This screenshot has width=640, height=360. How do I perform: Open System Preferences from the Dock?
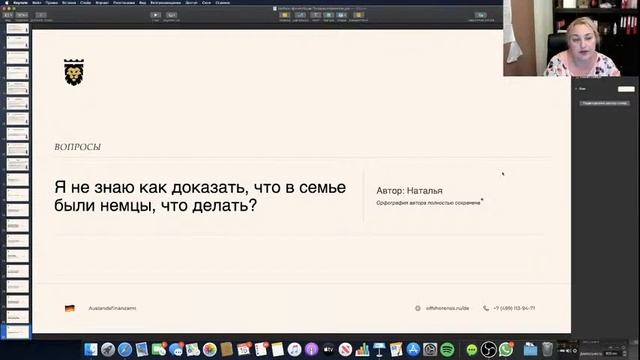pos(430,350)
